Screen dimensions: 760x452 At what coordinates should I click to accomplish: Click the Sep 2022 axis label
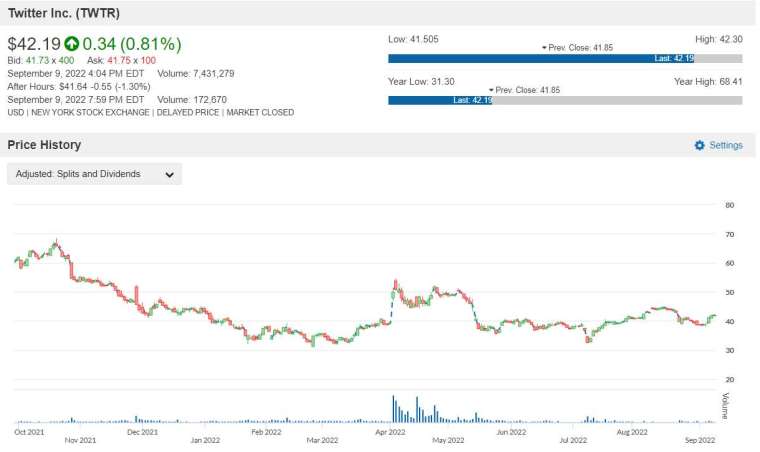click(700, 440)
